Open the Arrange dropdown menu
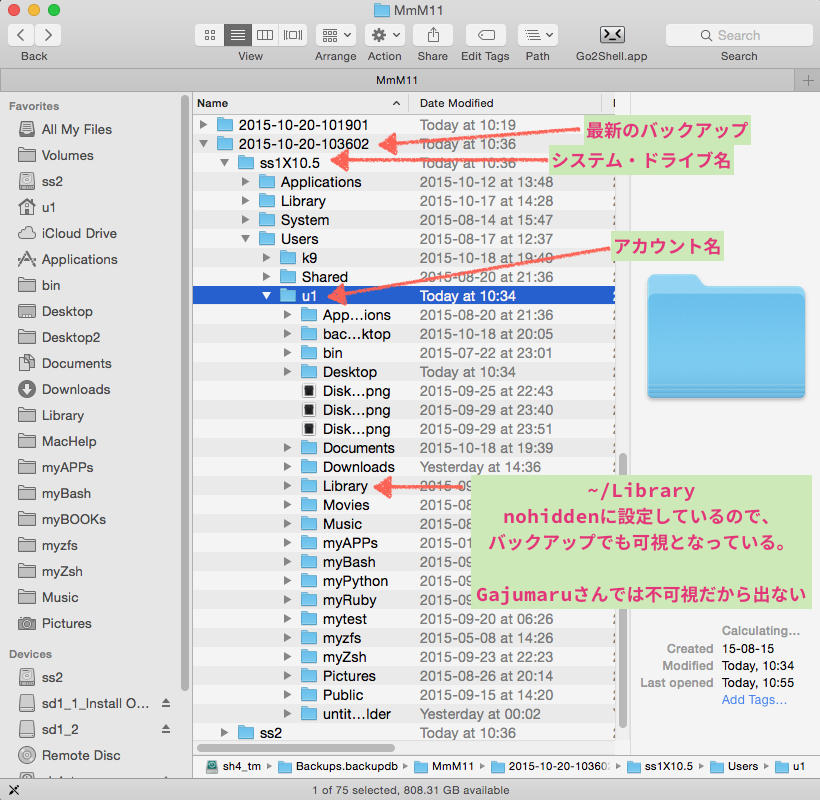820x800 pixels. click(x=335, y=35)
